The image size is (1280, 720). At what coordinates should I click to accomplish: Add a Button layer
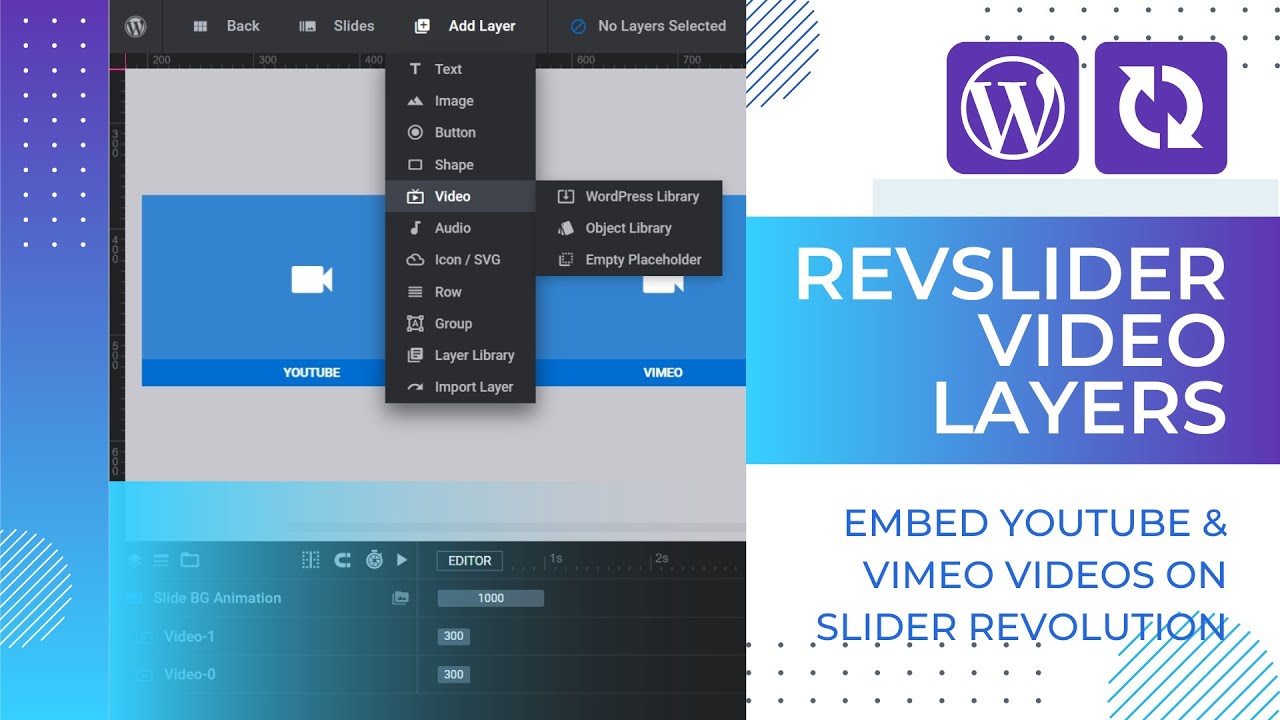(460, 132)
